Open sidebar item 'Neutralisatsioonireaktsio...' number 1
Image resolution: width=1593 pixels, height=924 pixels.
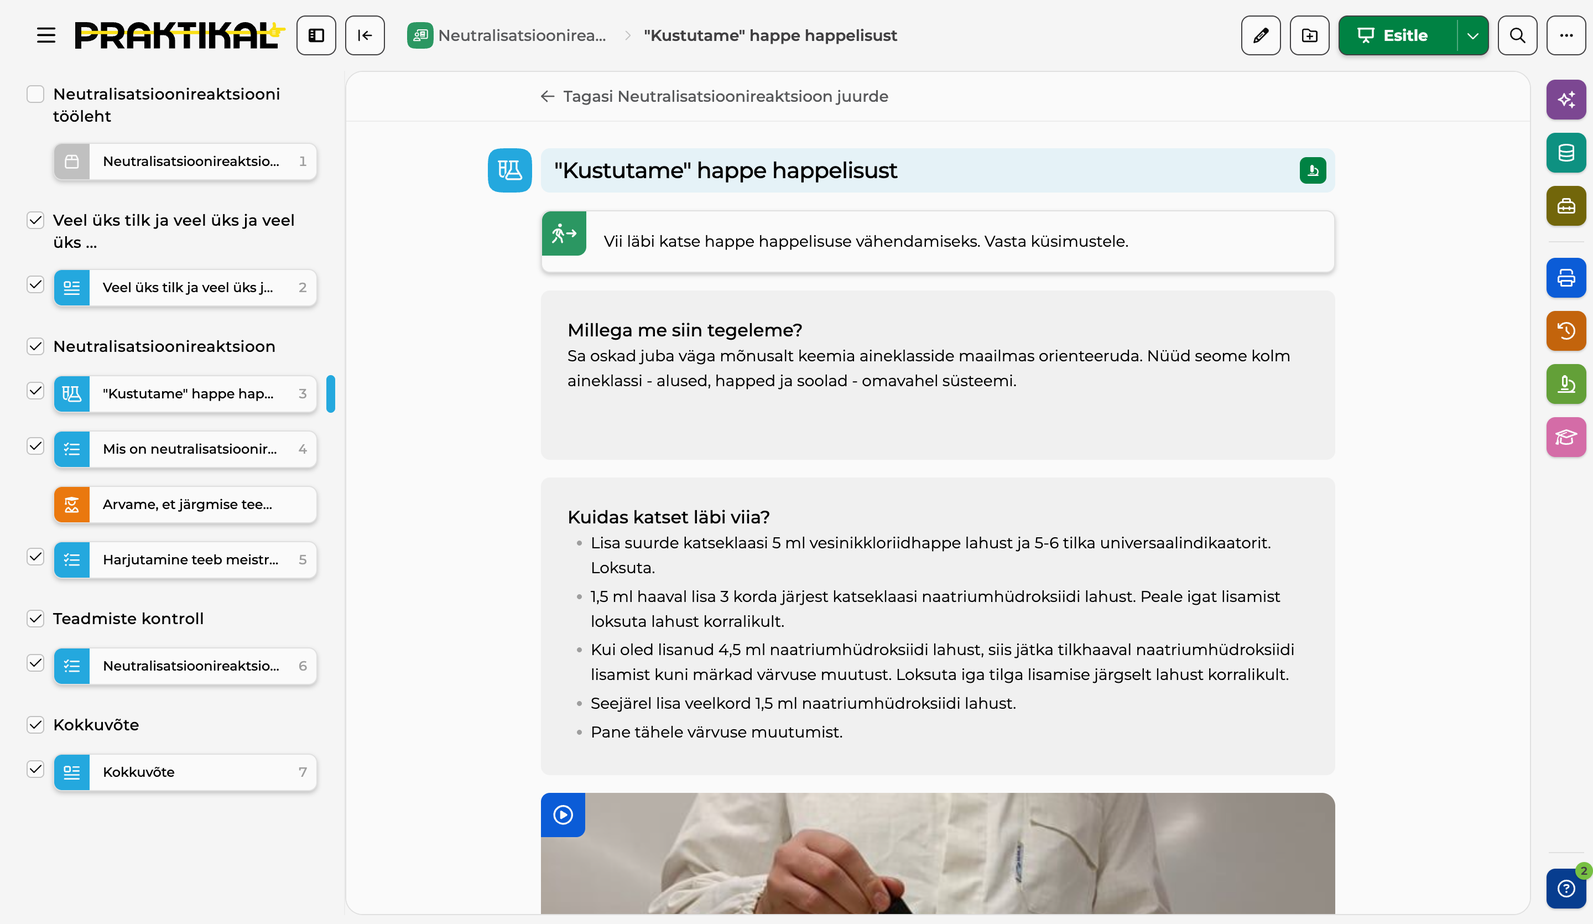pos(185,162)
